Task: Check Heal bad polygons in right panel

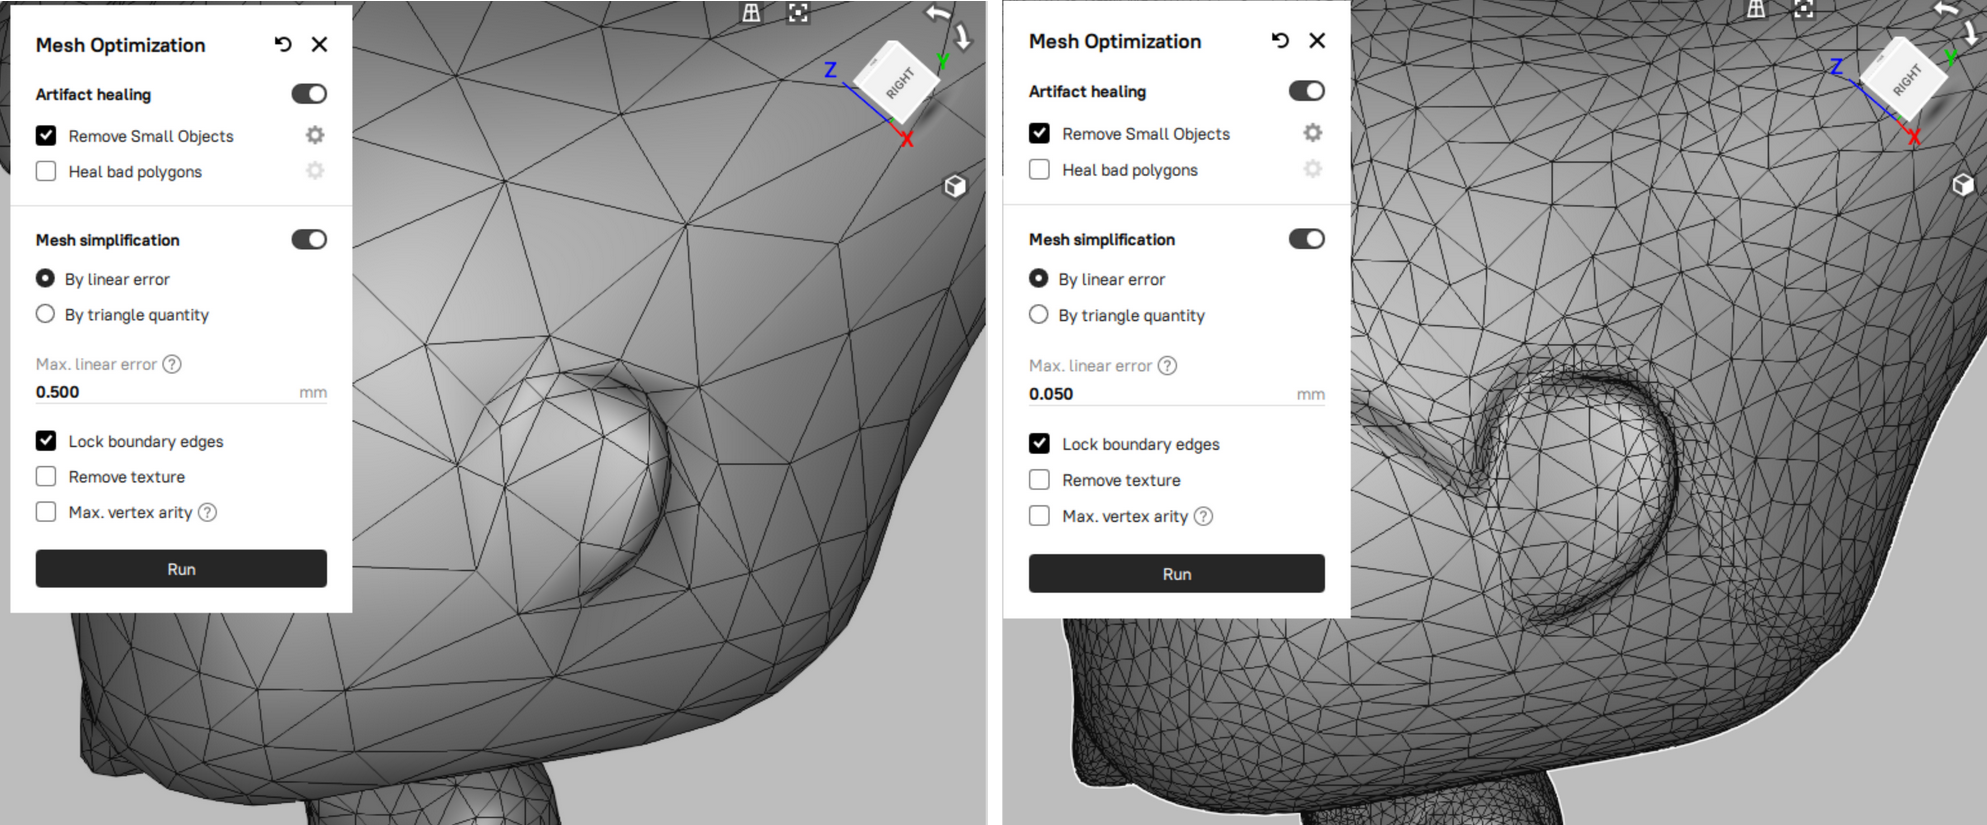Action: pyautogui.click(x=1039, y=169)
